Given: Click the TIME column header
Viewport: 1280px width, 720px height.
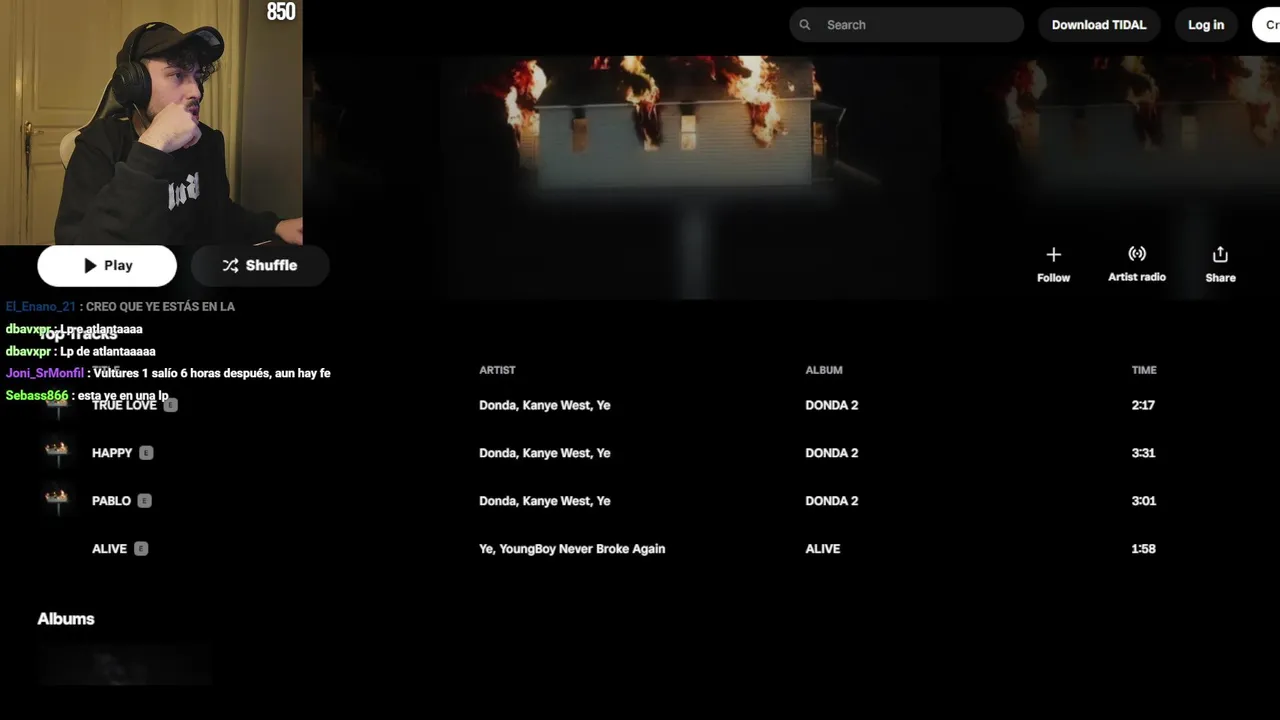Looking at the screenshot, I should [x=1144, y=370].
